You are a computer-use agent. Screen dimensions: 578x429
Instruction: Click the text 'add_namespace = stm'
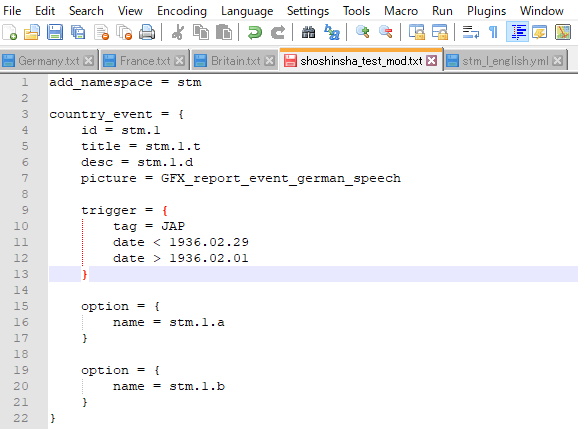[x=125, y=82]
